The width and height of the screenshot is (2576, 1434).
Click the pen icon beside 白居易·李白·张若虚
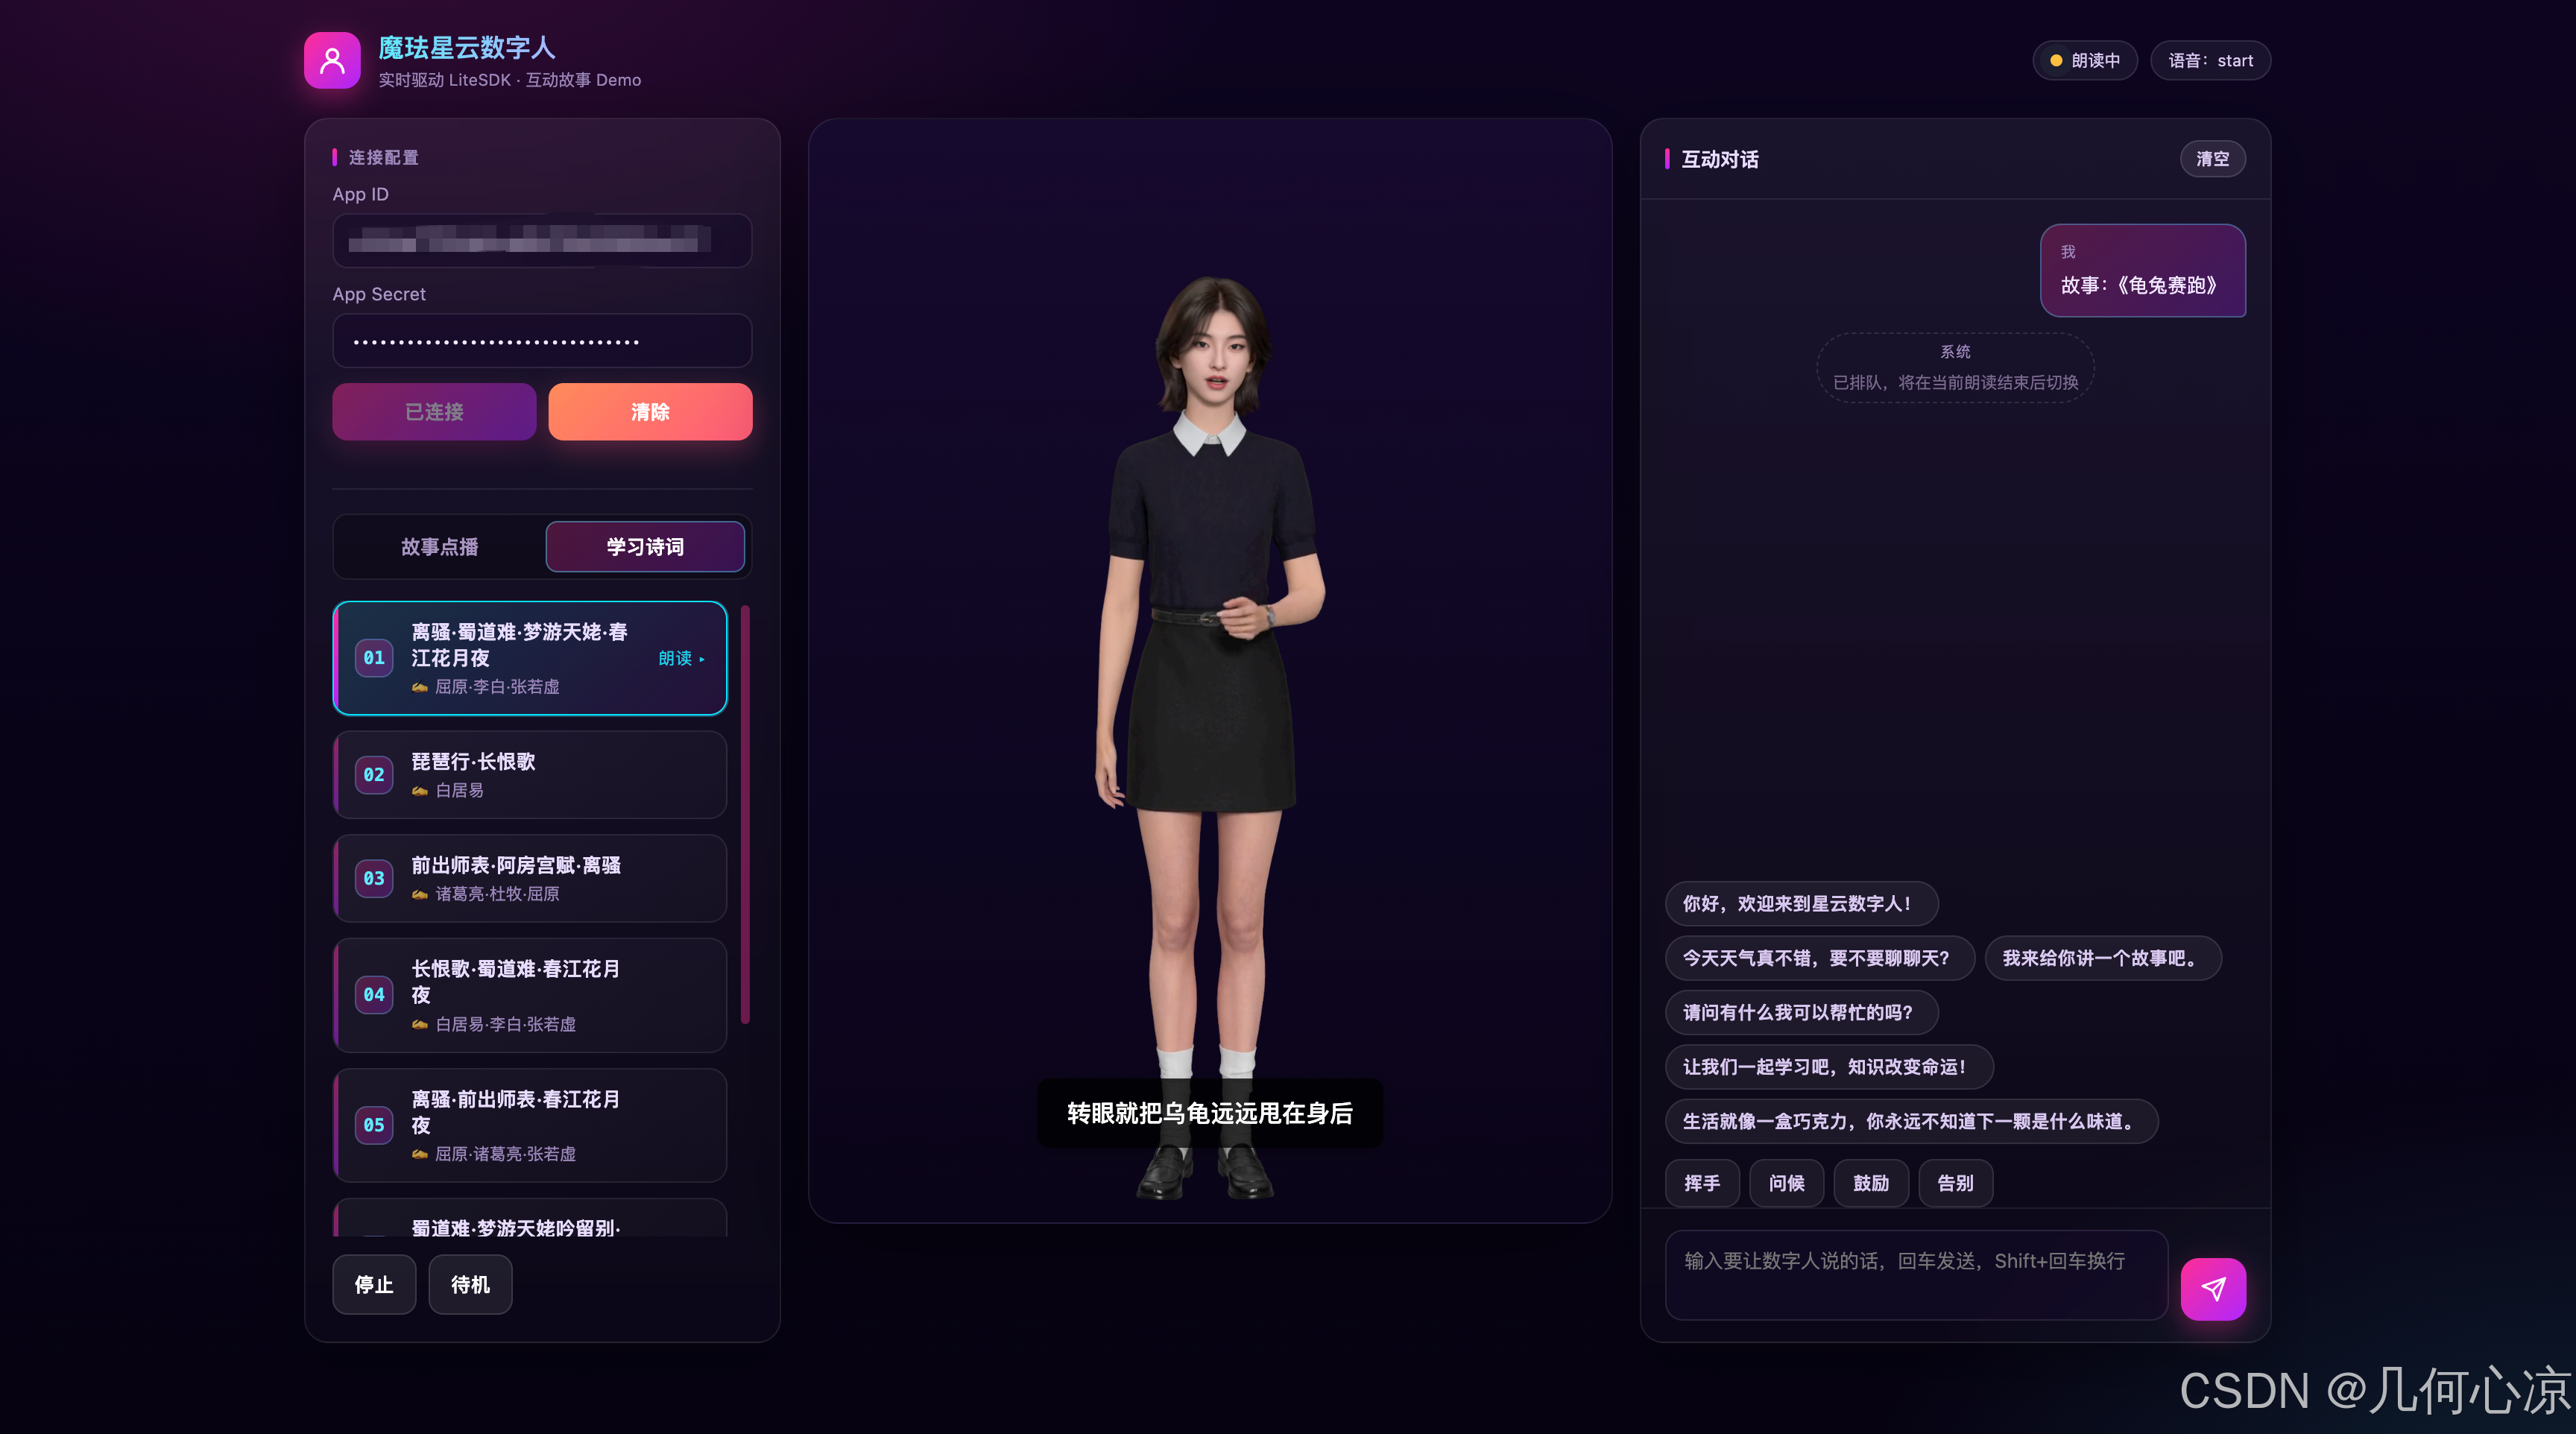[420, 1025]
